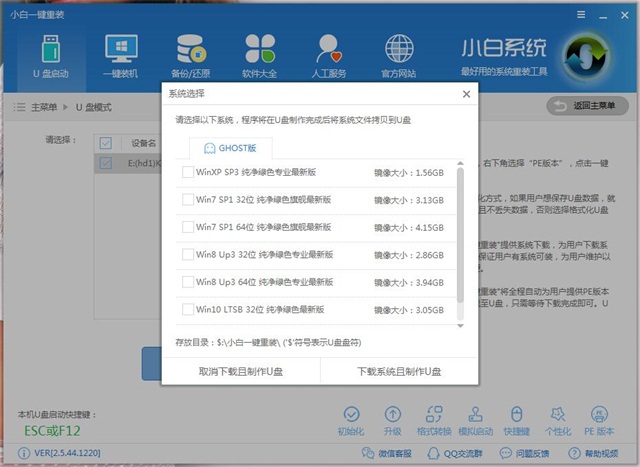Click the 小白系统 round logo
This screenshot has height=467, width=640.
pyautogui.click(x=586, y=57)
